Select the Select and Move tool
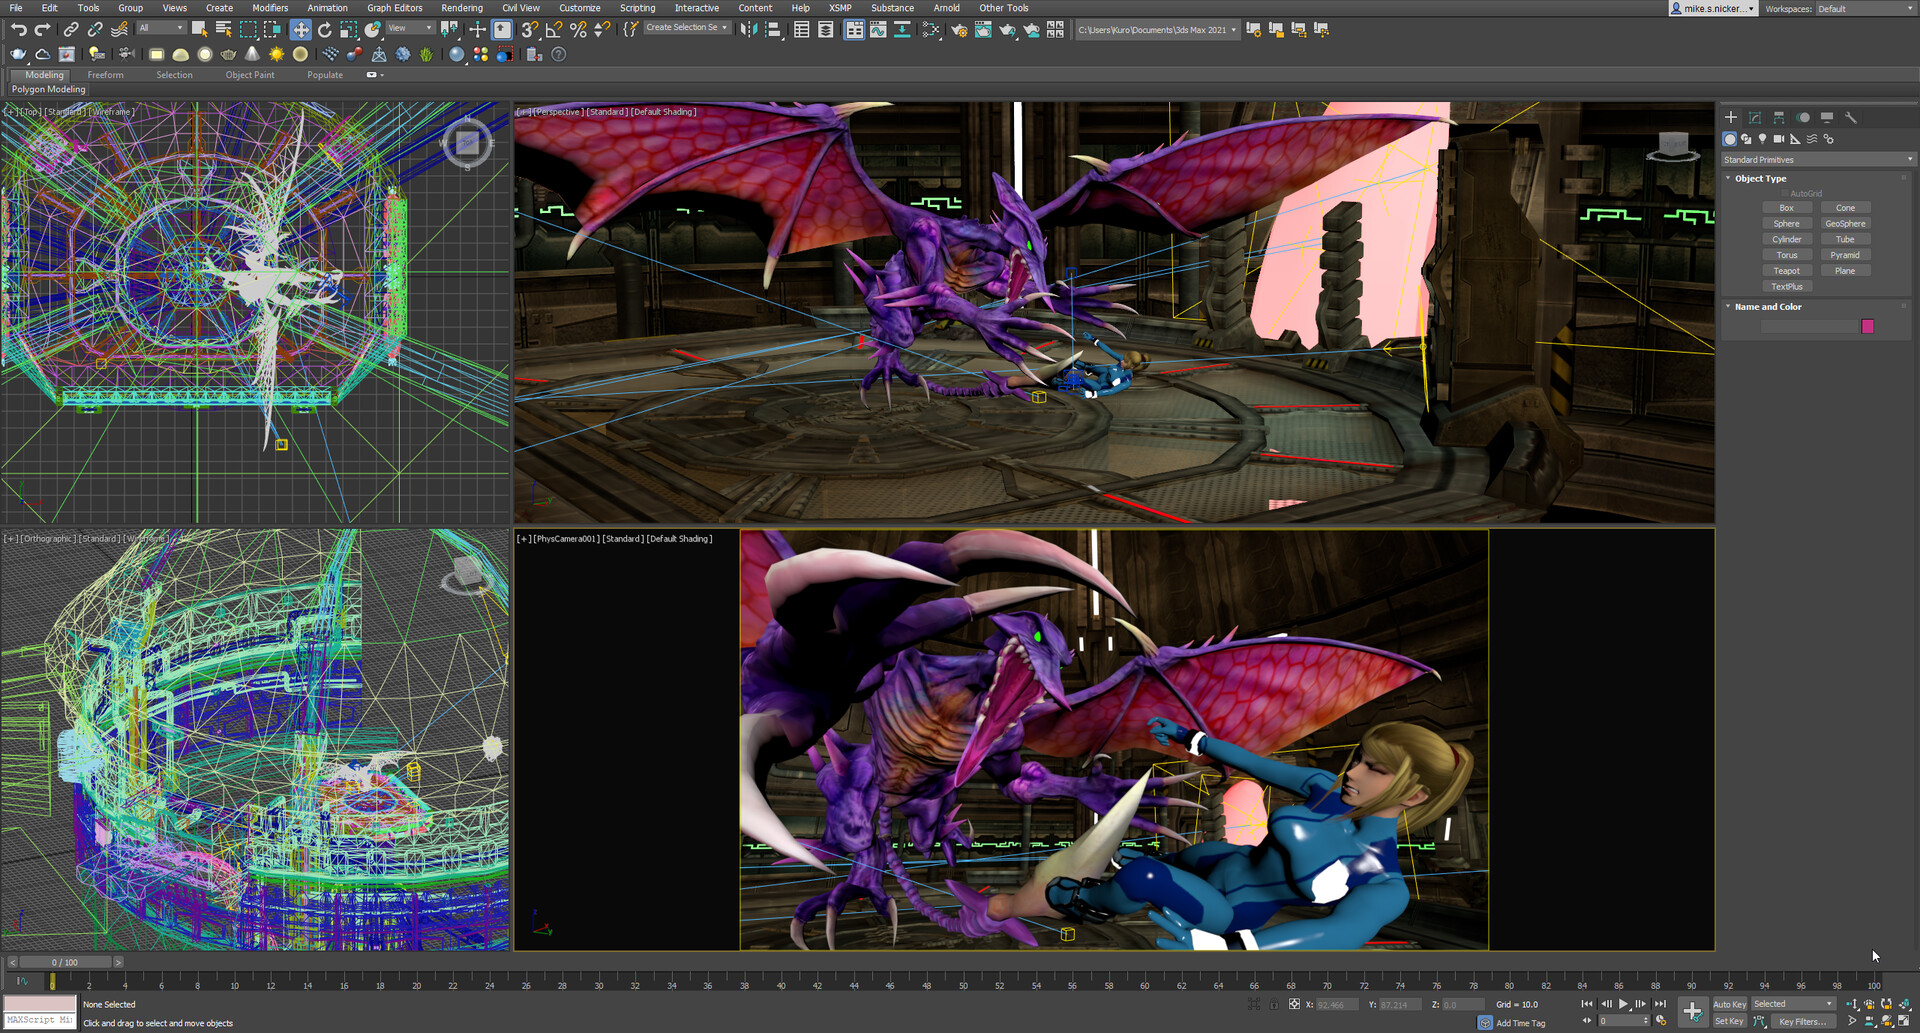The image size is (1920, 1033). [300, 30]
